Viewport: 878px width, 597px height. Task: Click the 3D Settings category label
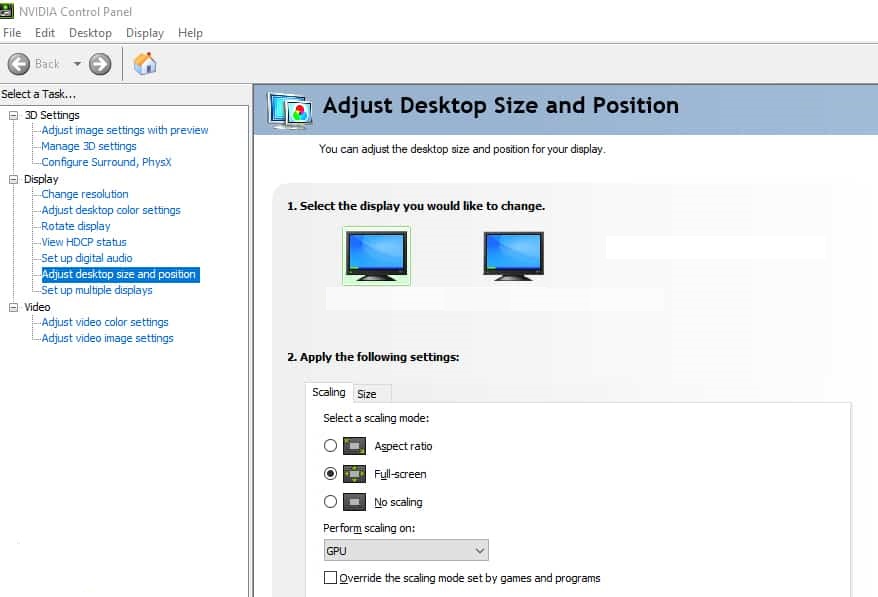pyautogui.click(x=52, y=115)
